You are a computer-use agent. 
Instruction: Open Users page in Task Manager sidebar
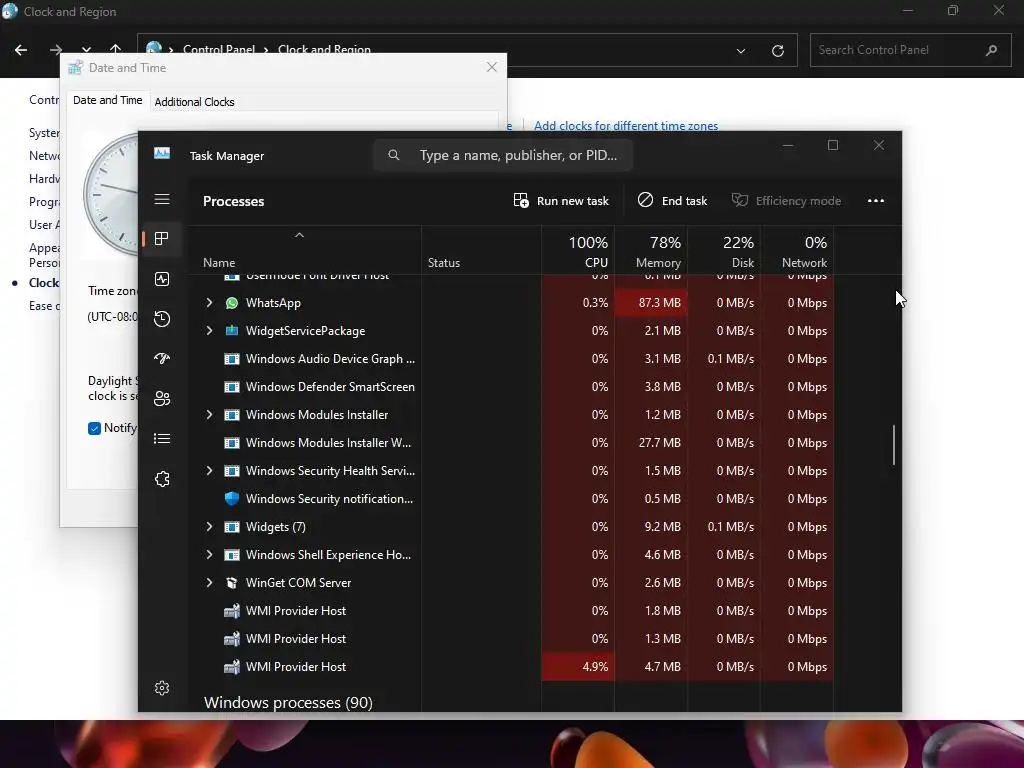162,398
